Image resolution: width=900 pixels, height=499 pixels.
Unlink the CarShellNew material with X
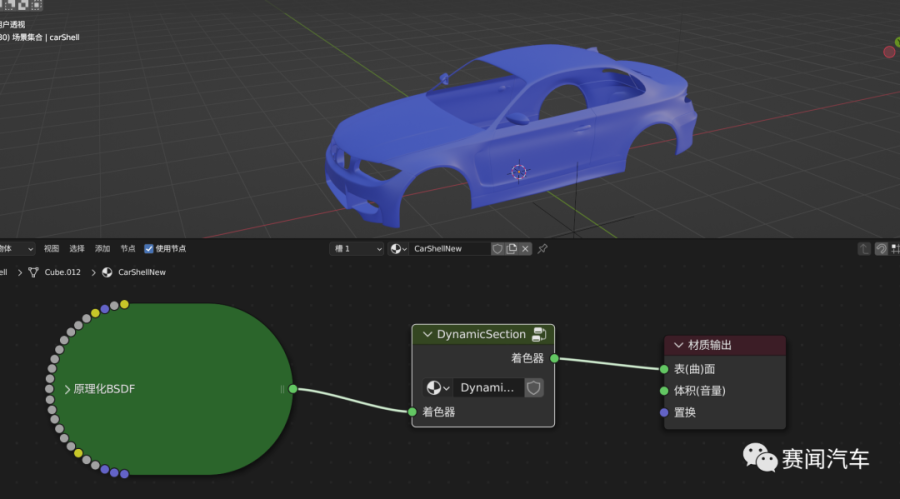pyautogui.click(x=526, y=249)
